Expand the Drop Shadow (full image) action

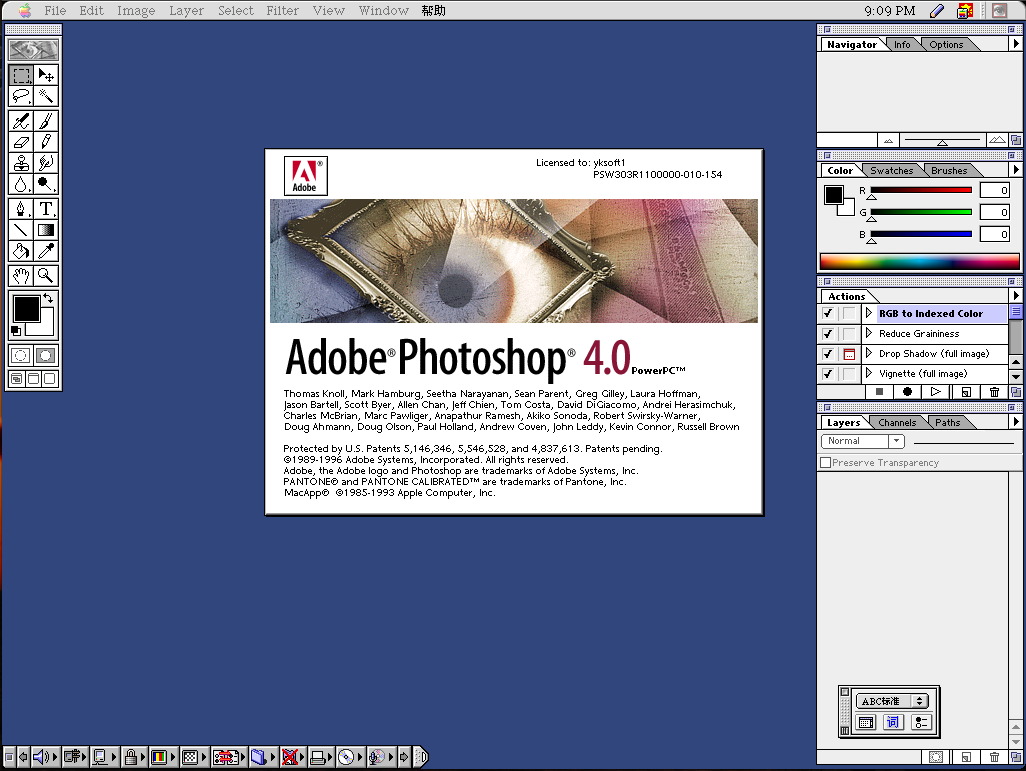point(869,353)
